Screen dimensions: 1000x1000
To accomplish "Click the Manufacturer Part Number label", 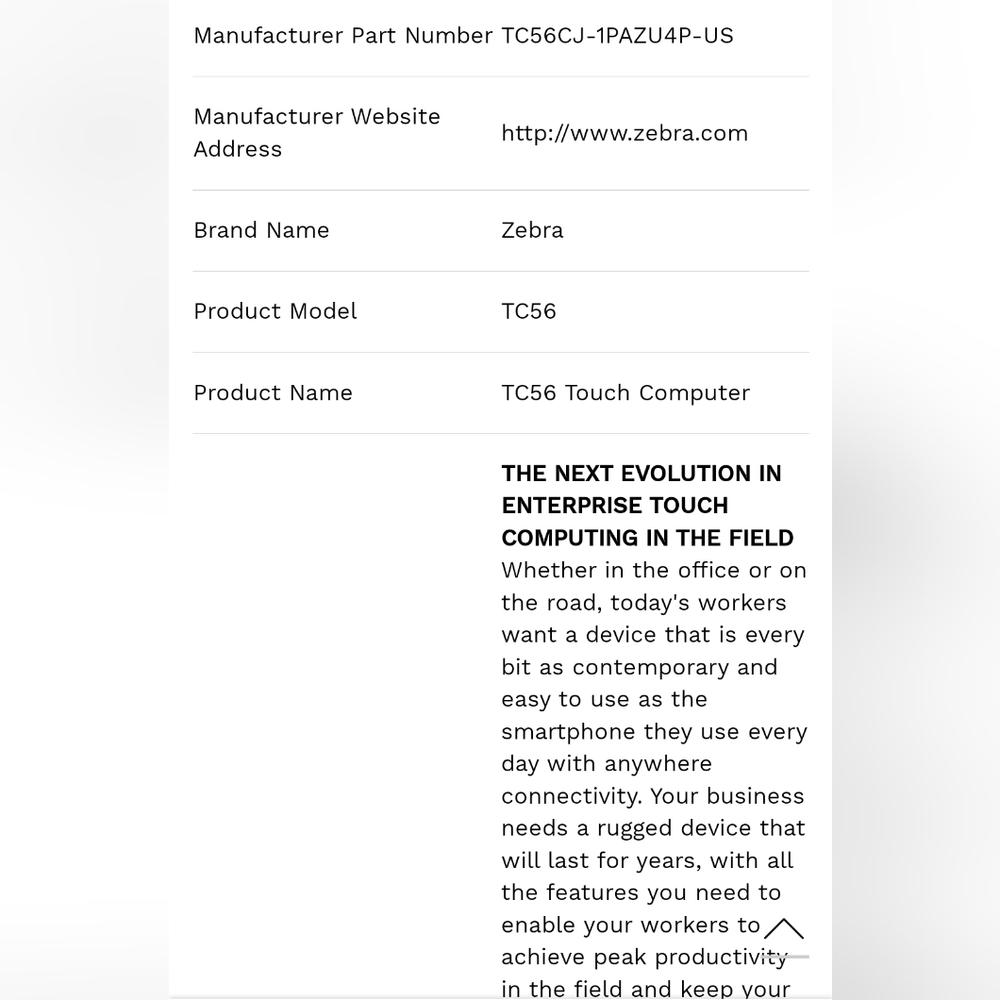I will (x=343, y=36).
